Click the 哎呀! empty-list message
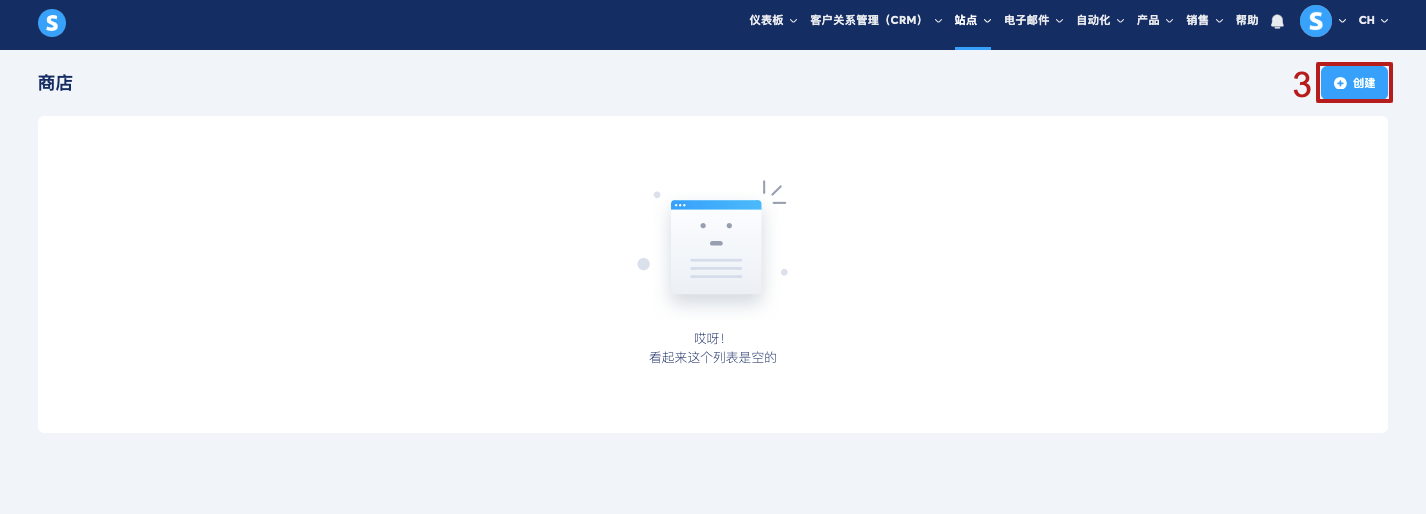 [x=709, y=339]
